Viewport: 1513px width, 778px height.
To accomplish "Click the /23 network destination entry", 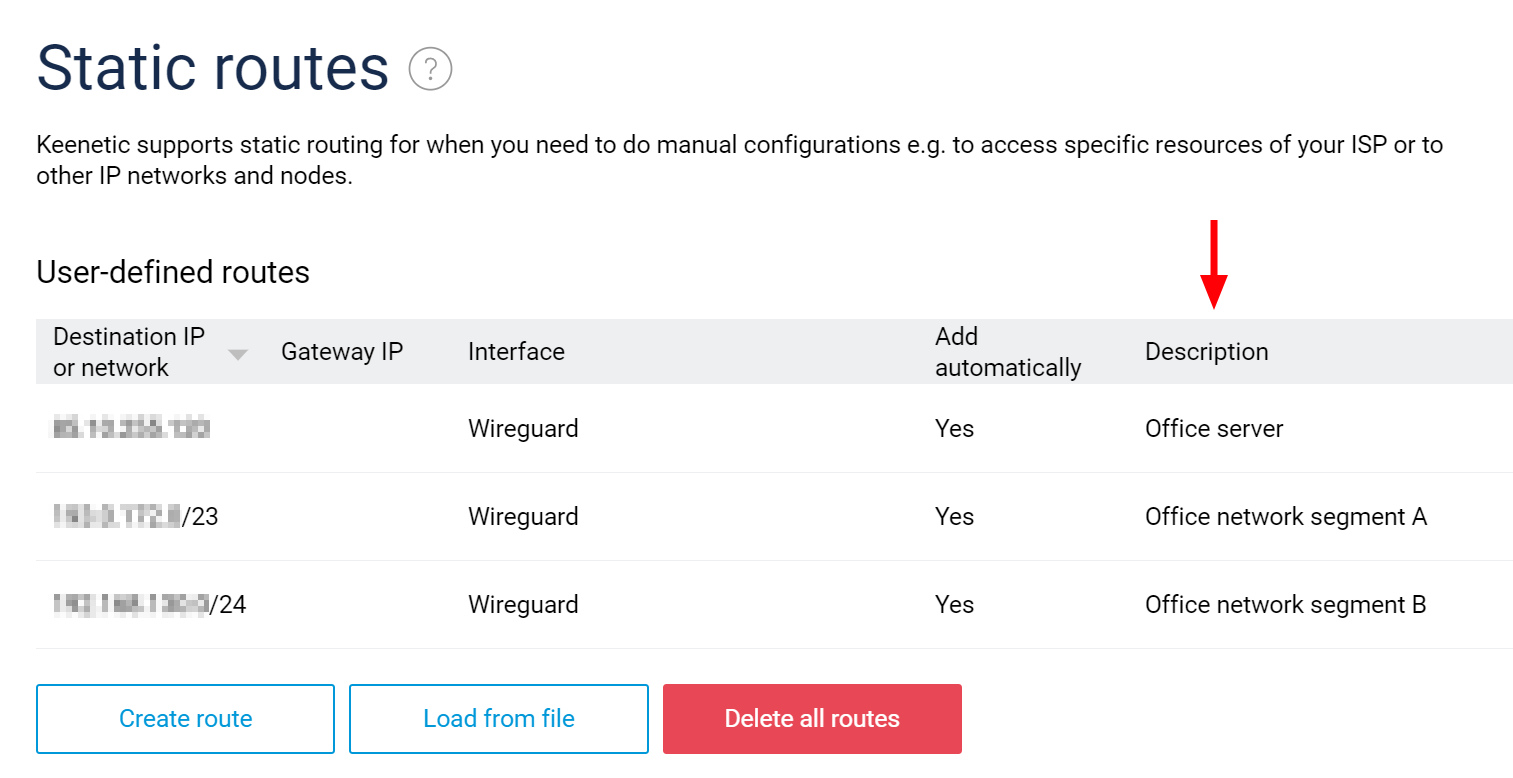I will click(135, 516).
